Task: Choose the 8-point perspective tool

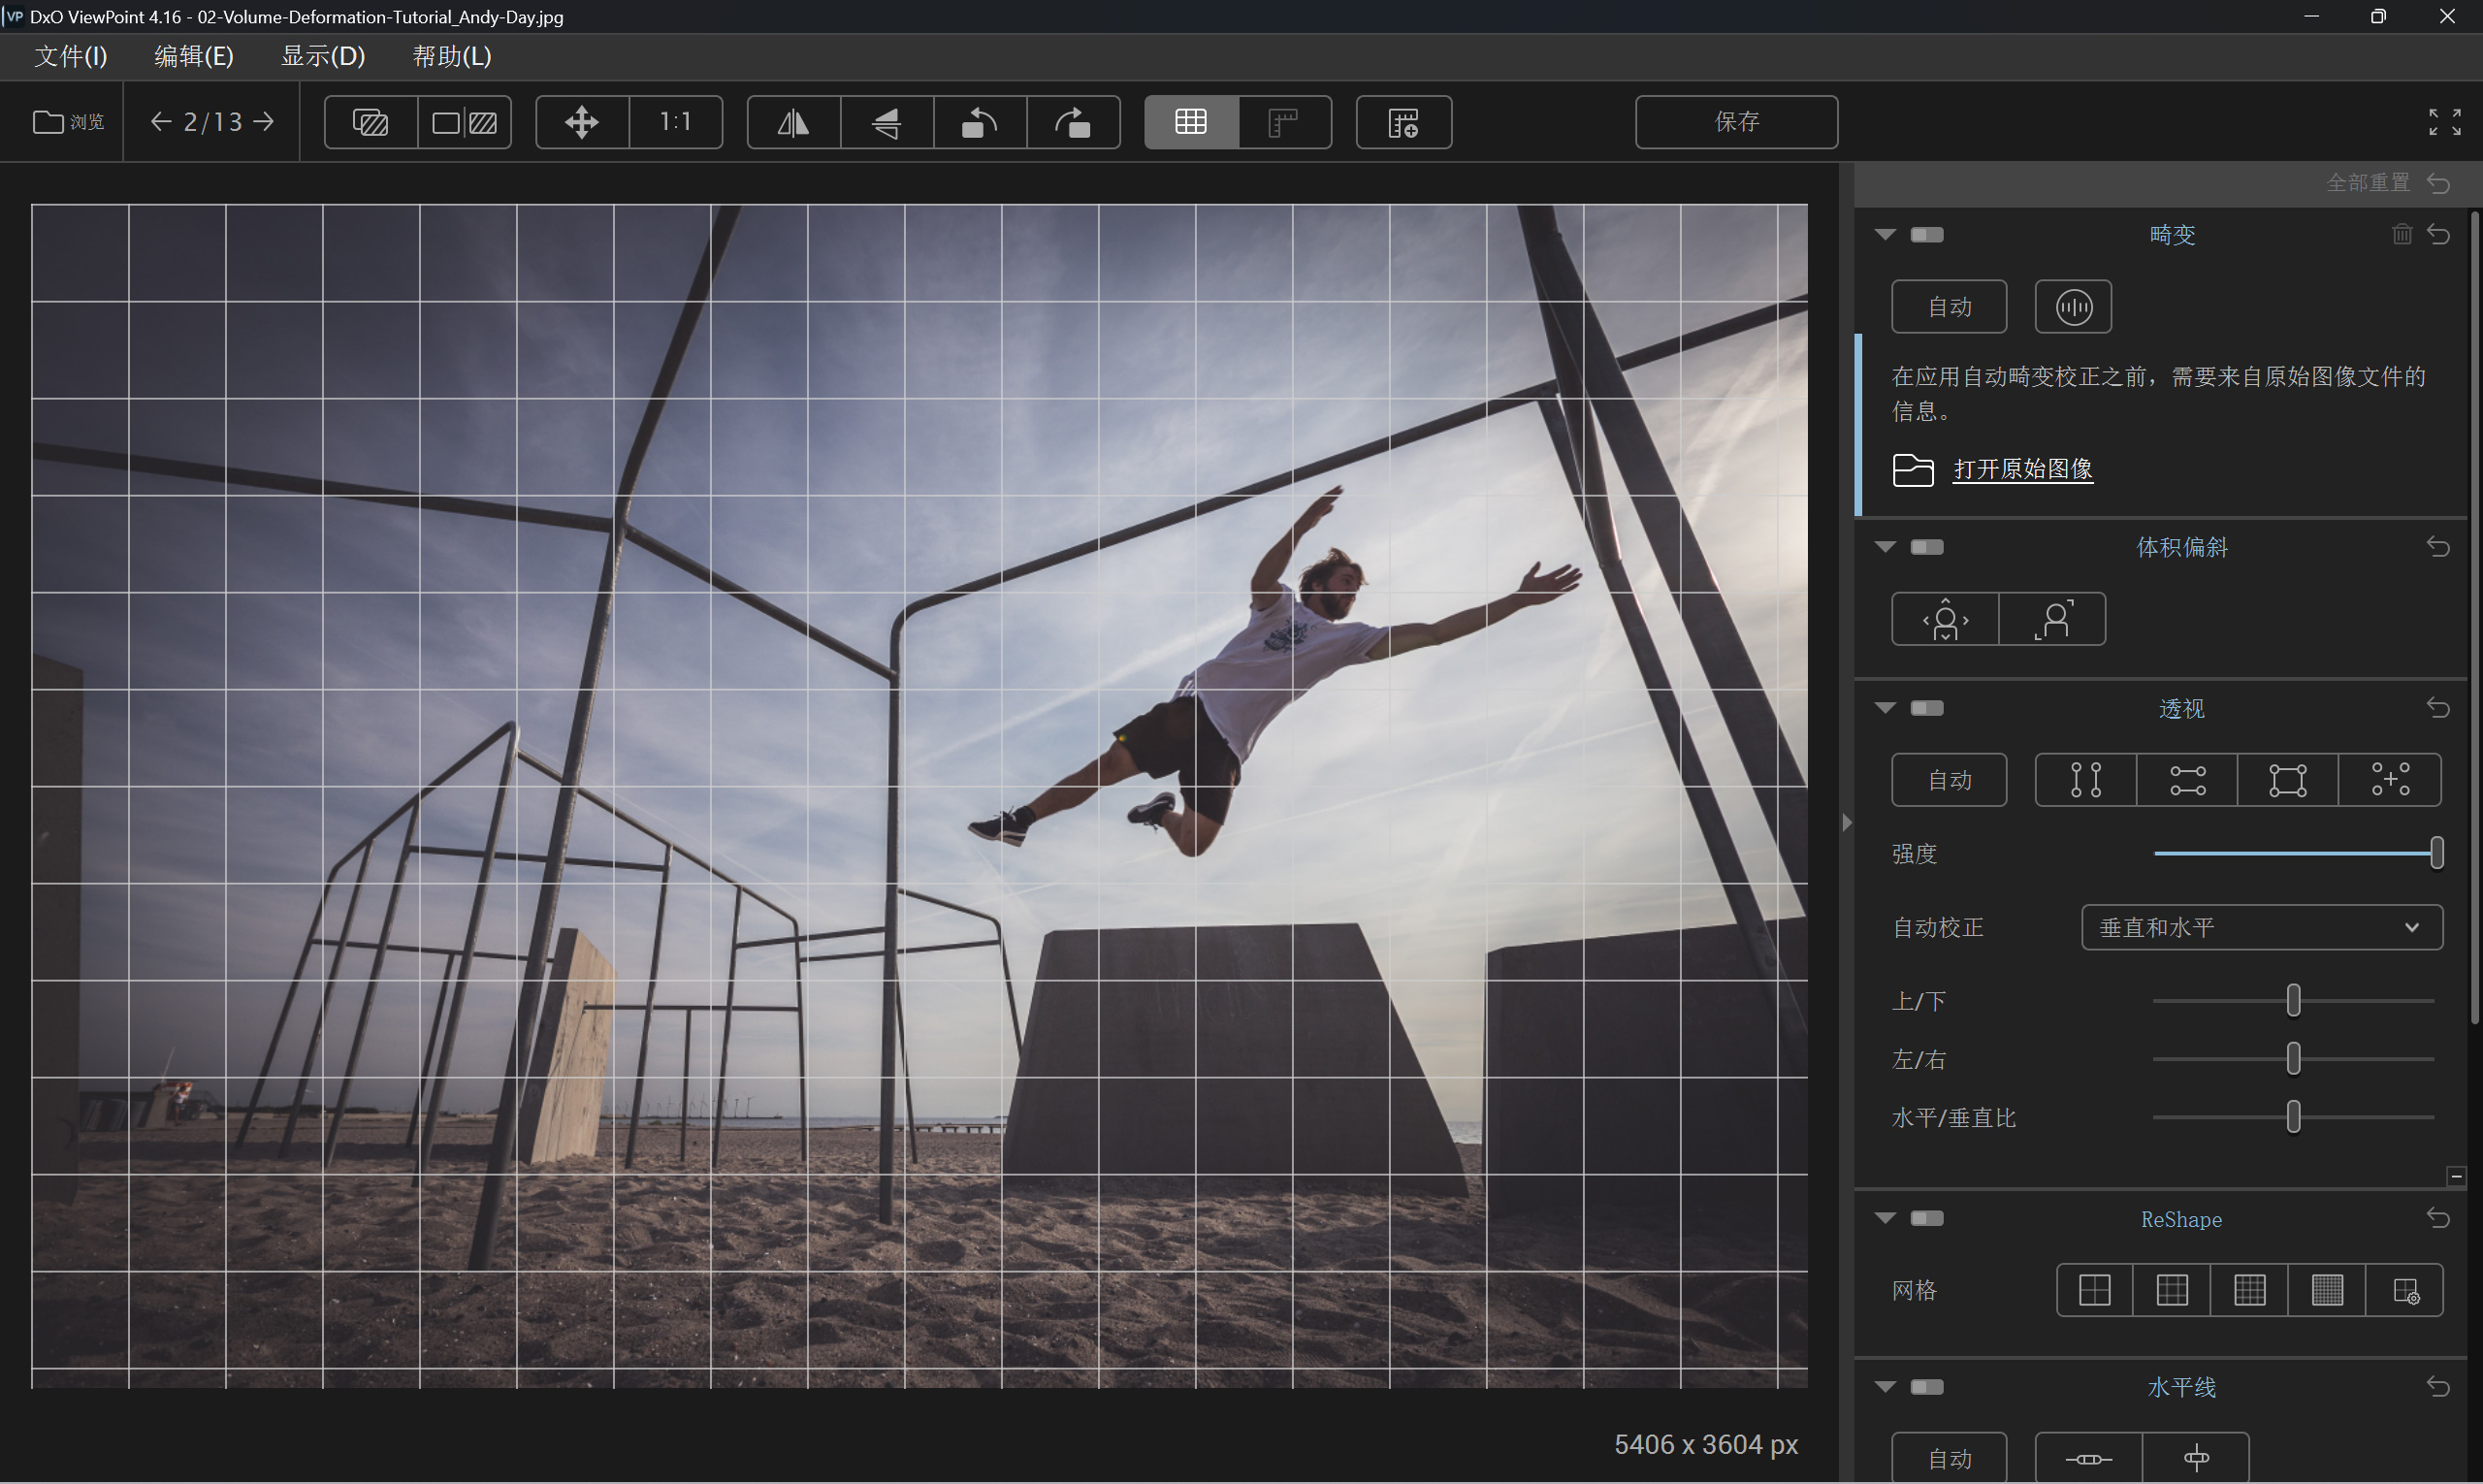Action: pyautogui.click(x=2389, y=780)
